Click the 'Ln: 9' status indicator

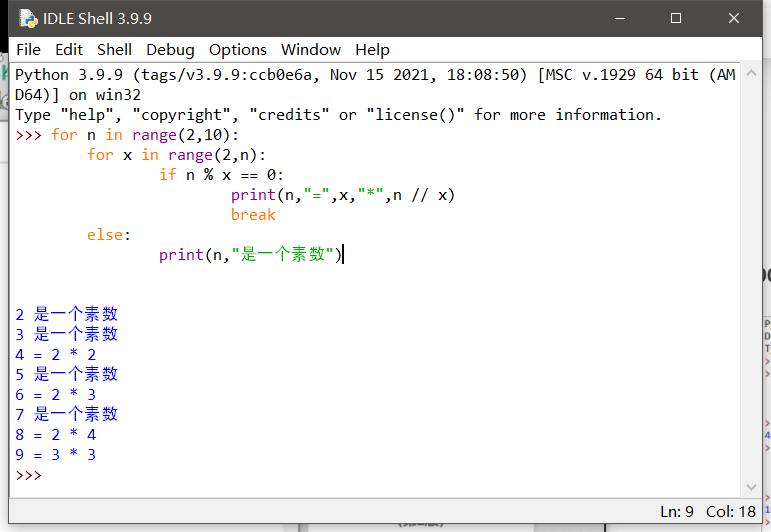tap(677, 512)
